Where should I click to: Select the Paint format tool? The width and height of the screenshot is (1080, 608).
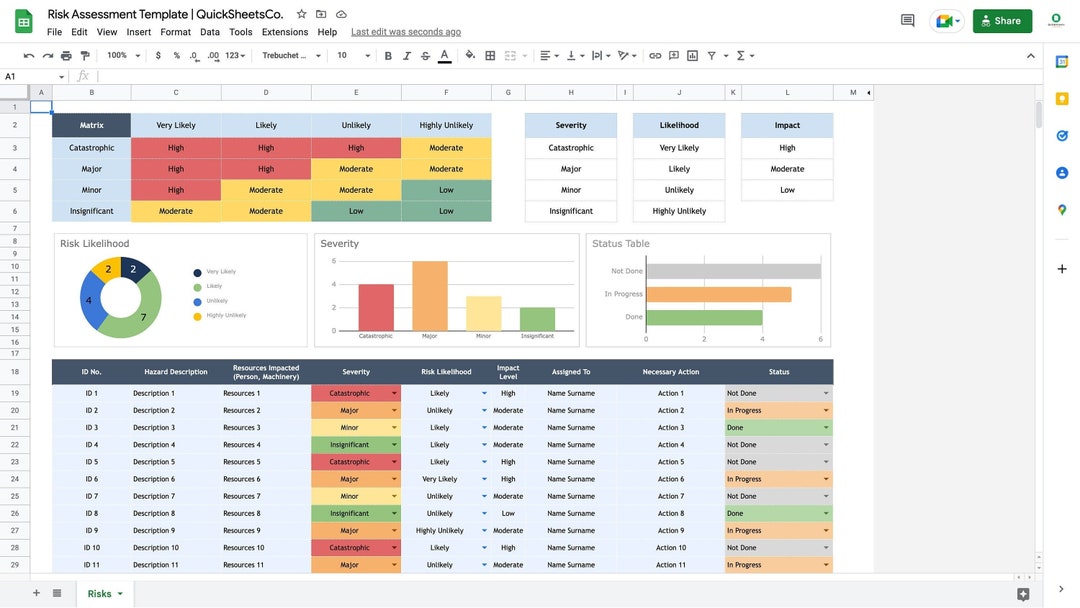pos(86,55)
